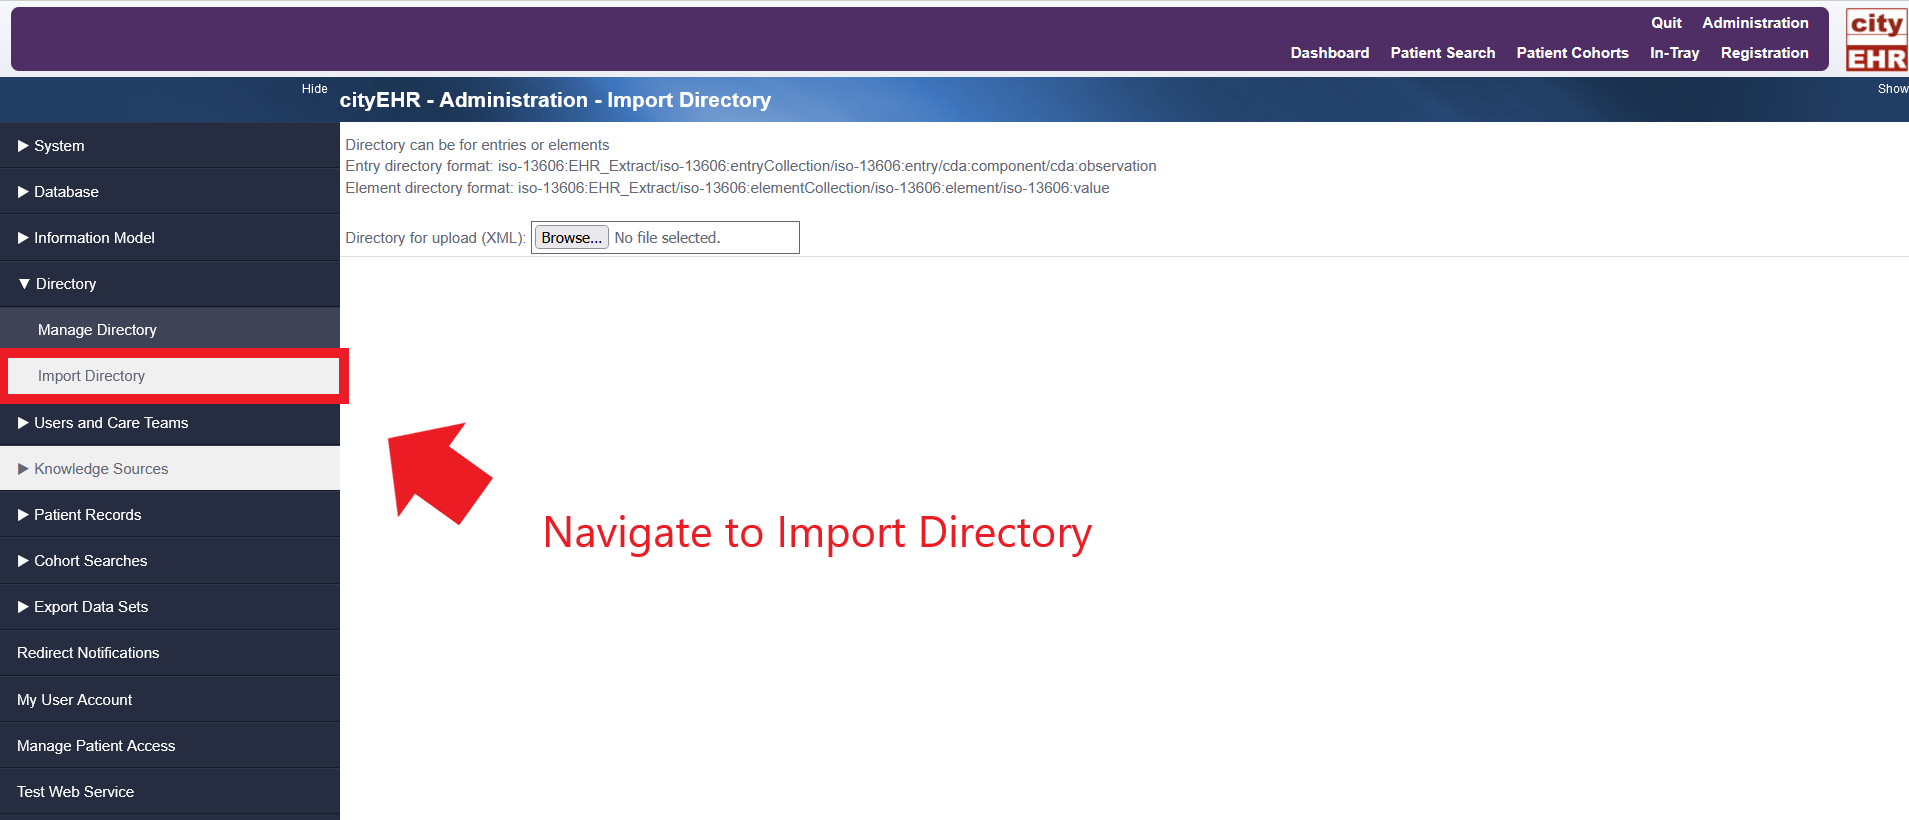Expand the Cohort Searches triangle
This screenshot has height=820, width=1909.
click(x=23, y=561)
